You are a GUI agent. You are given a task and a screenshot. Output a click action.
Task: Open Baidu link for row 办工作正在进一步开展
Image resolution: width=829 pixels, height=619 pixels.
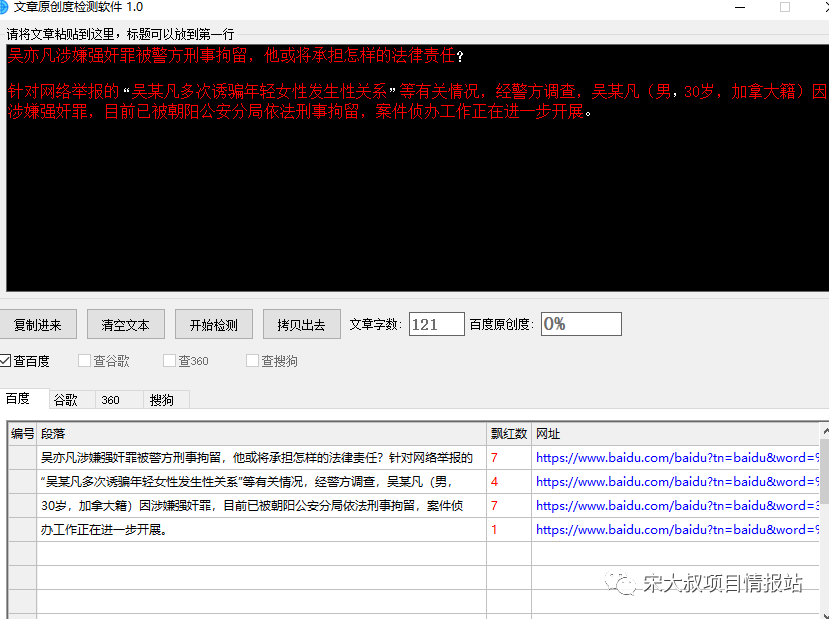(x=677, y=529)
